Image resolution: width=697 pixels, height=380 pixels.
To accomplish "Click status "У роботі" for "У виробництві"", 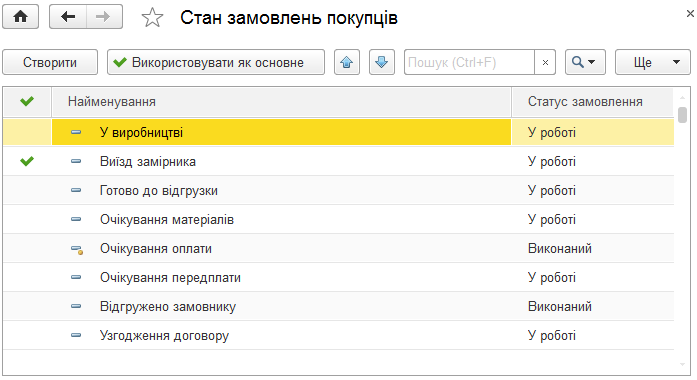I will point(552,132).
